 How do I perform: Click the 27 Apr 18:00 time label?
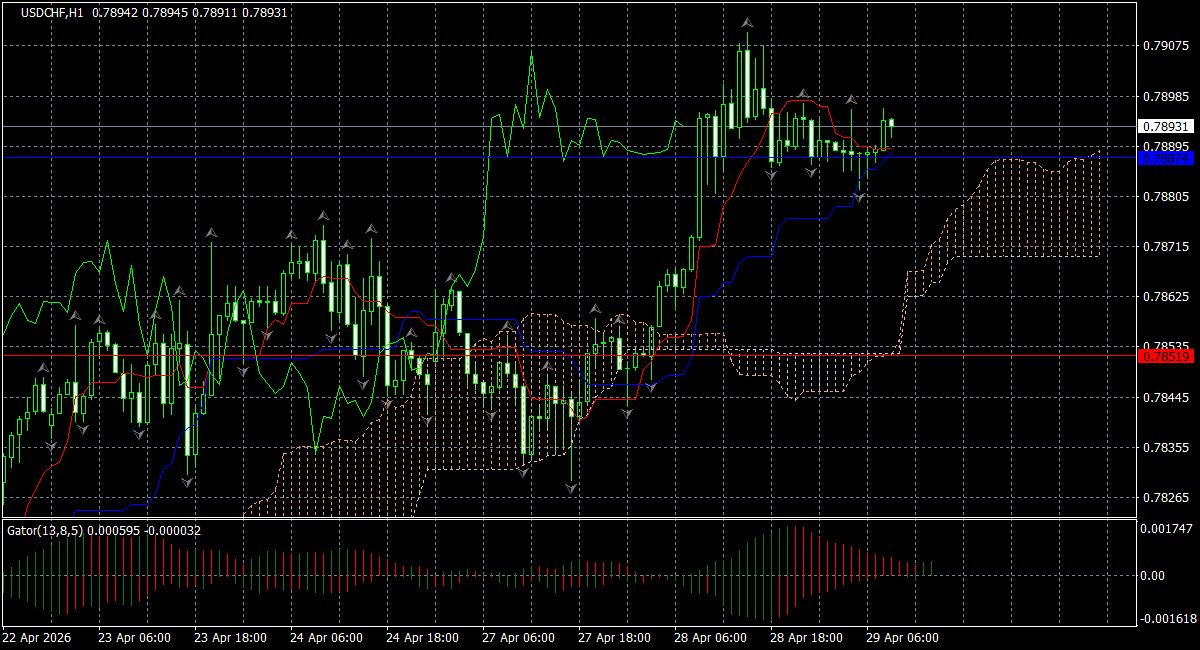click(614, 637)
